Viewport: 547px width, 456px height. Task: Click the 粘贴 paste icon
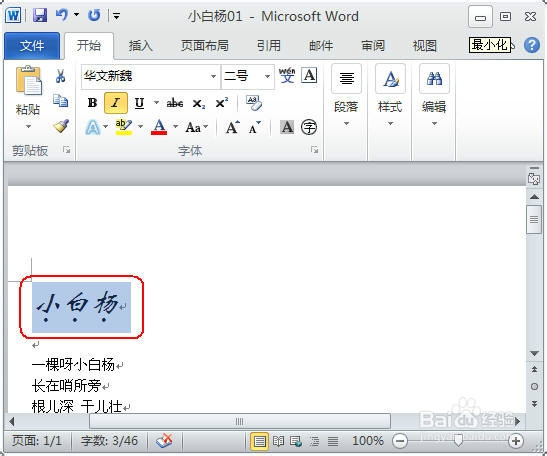(x=28, y=81)
